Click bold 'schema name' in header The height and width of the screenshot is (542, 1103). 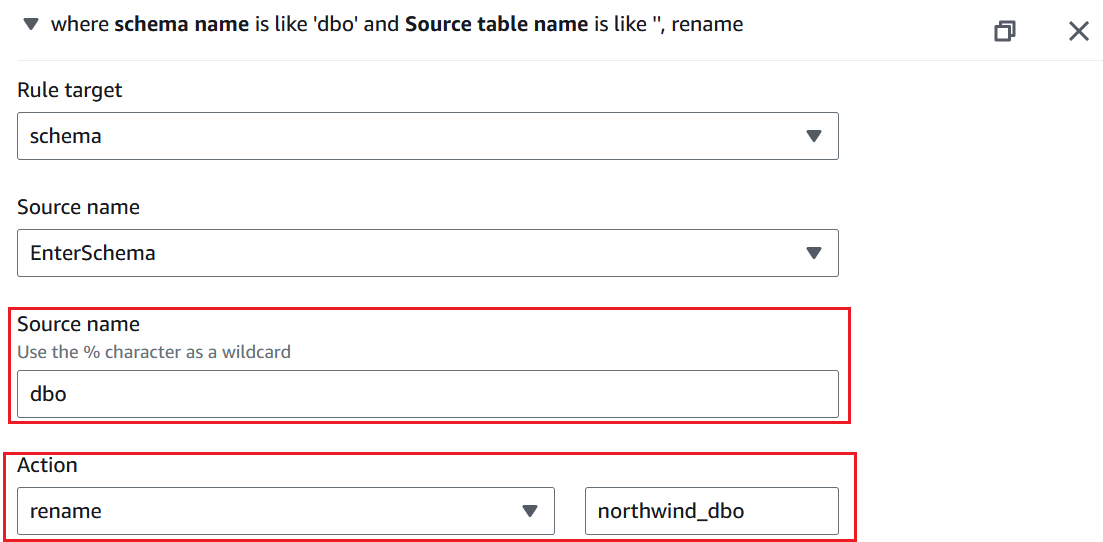[181, 24]
